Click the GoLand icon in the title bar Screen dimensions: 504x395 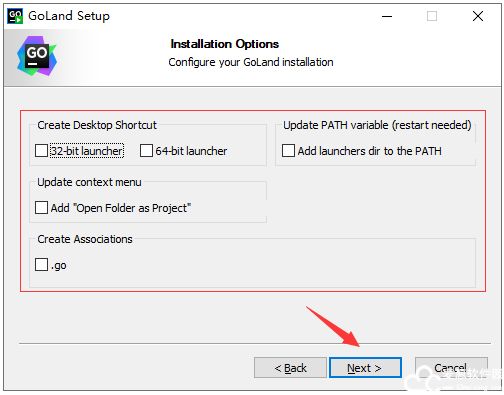pos(15,16)
